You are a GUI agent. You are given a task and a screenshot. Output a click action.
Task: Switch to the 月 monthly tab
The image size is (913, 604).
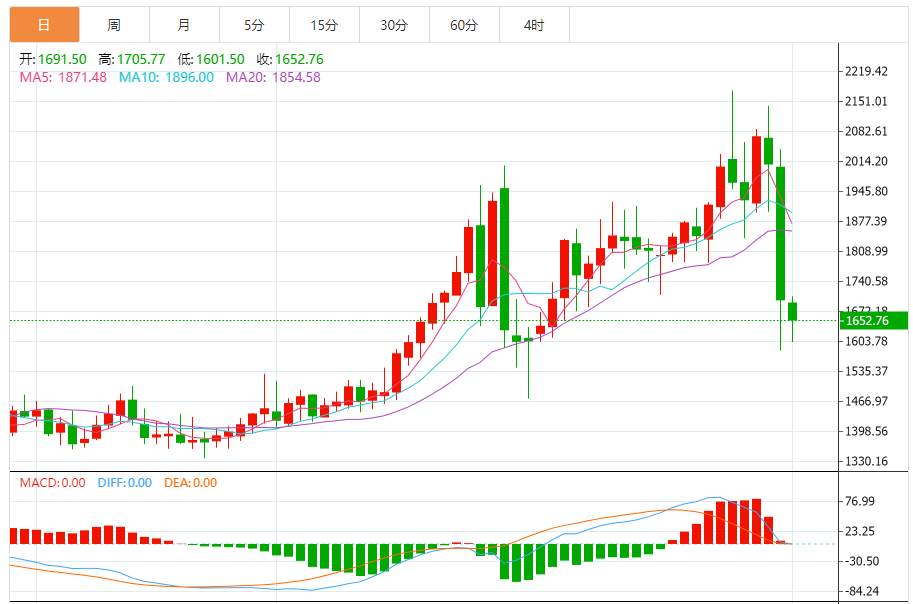pos(184,25)
